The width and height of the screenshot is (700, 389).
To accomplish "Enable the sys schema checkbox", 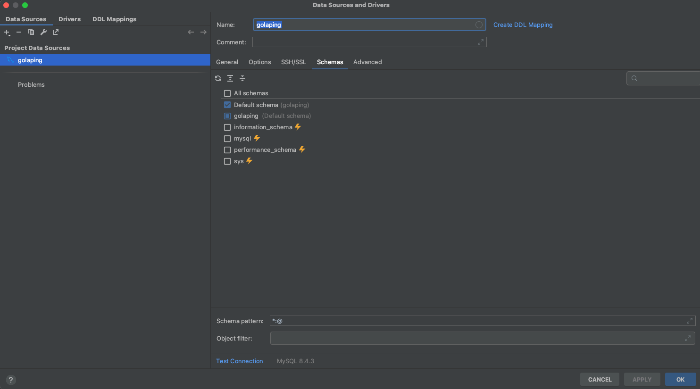I will 227,161.
